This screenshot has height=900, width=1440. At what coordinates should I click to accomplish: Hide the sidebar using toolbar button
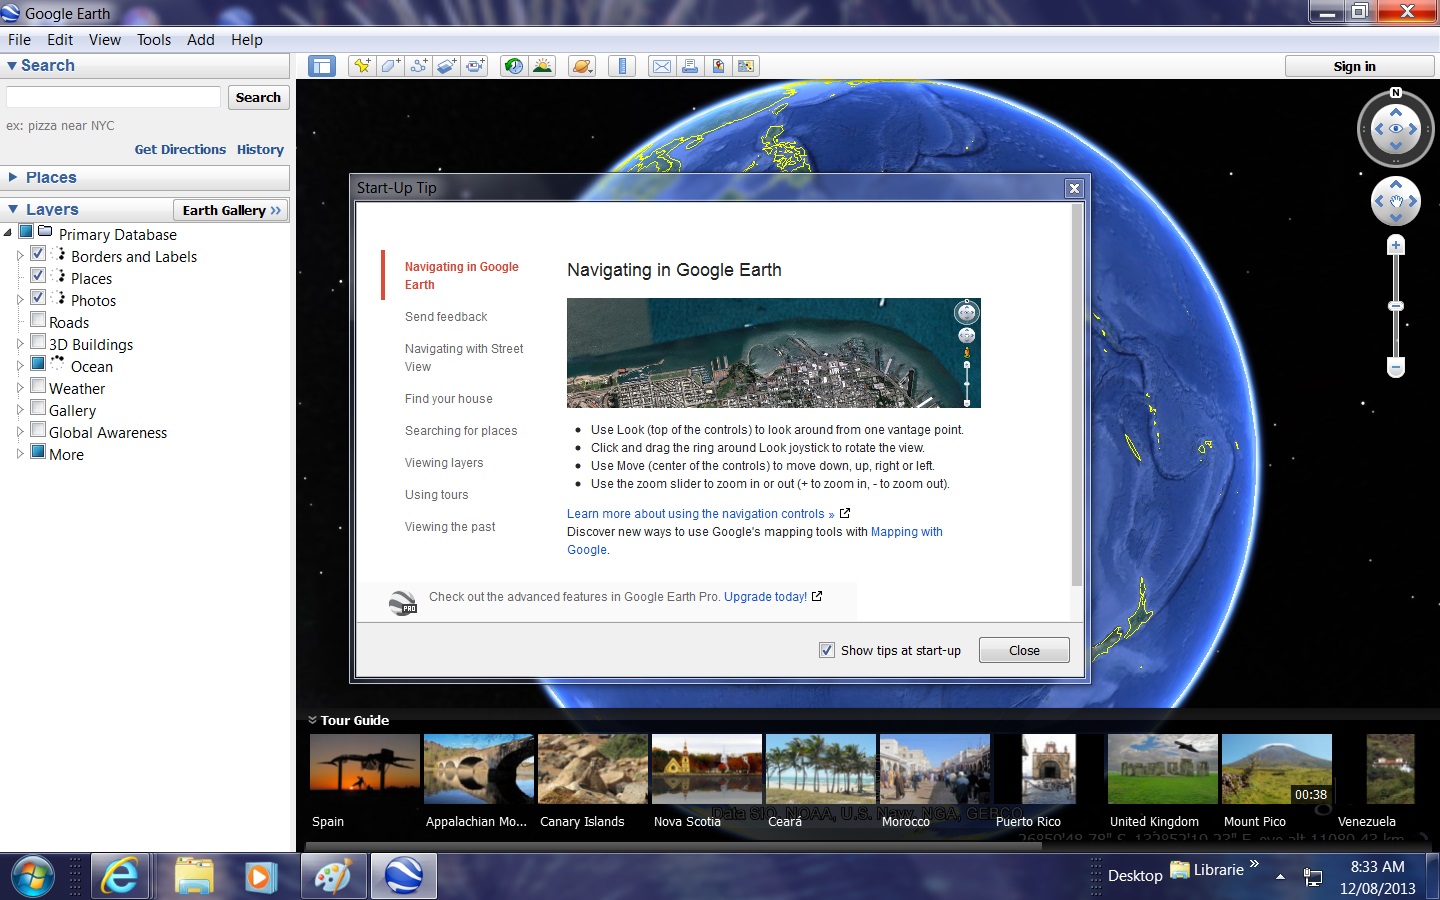click(x=322, y=66)
